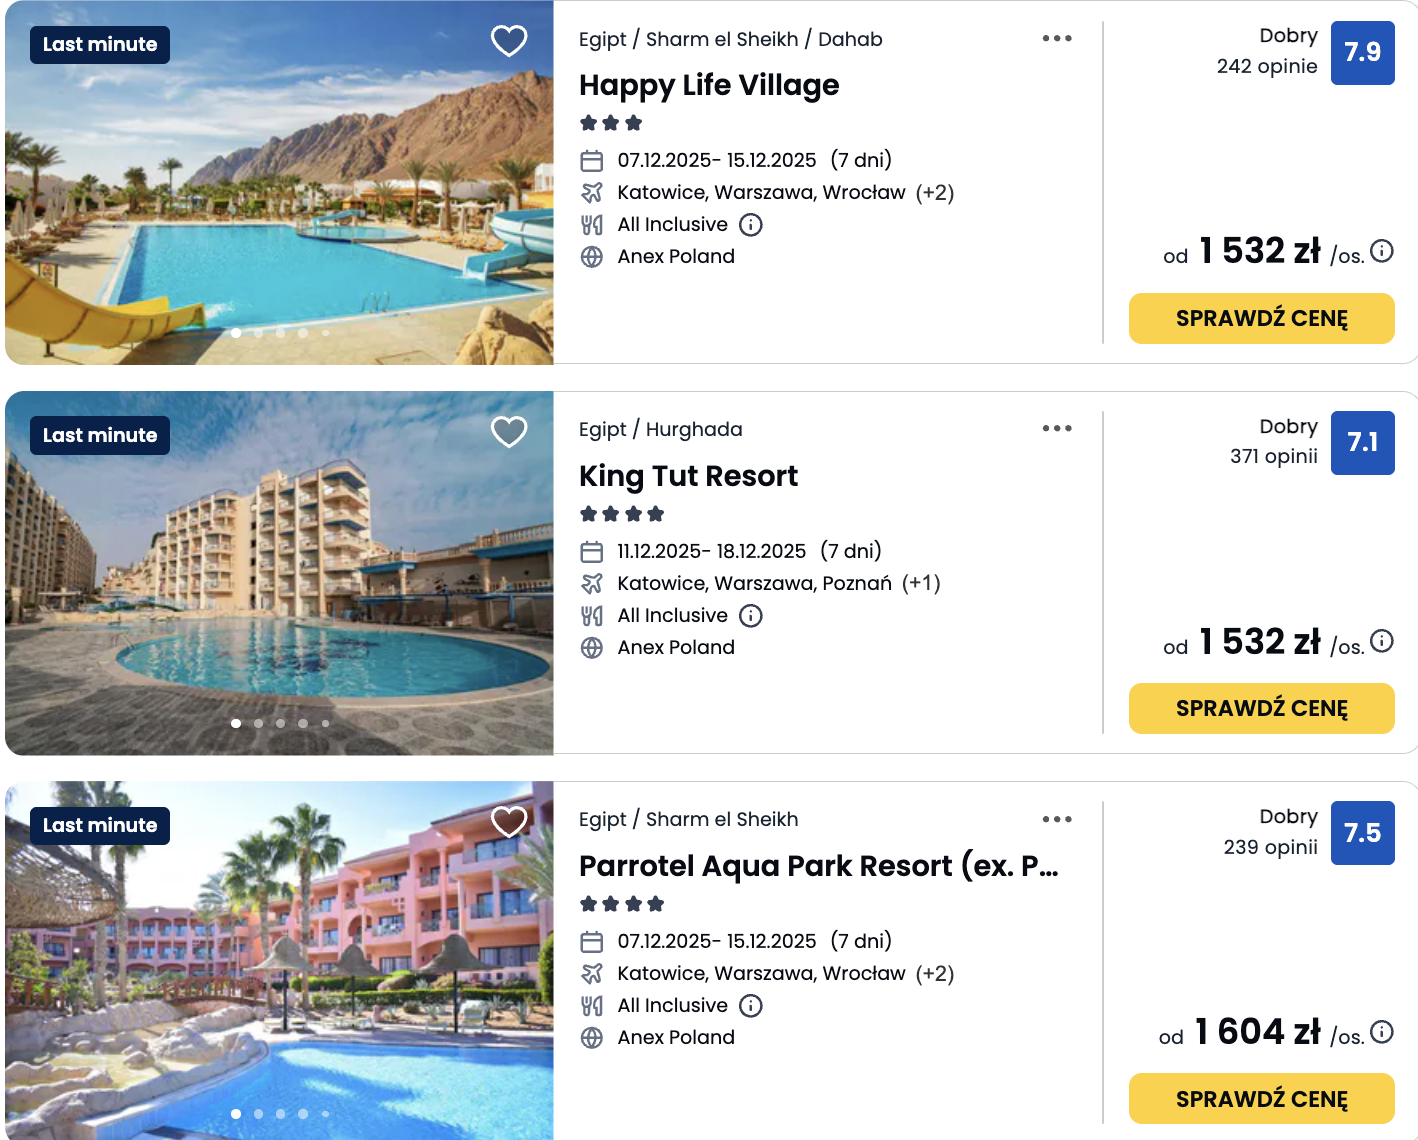Open the Parrotel Aqua Park Resort name link
This screenshot has width=1418, height=1140.
[x=820, y=866]
